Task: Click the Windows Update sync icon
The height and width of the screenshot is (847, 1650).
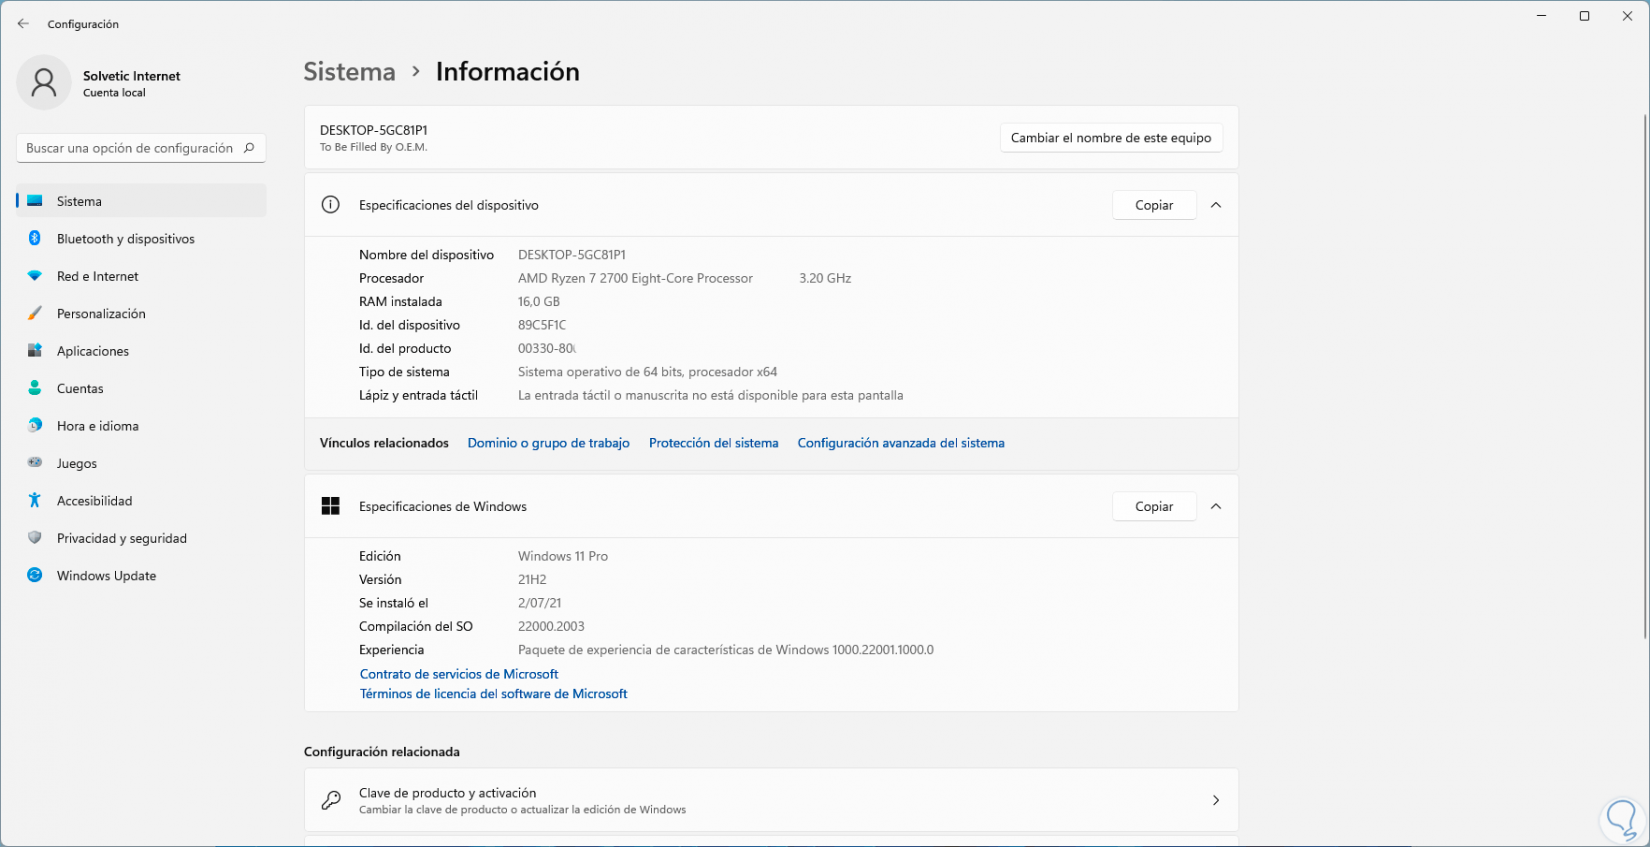Action: [35, 575]
